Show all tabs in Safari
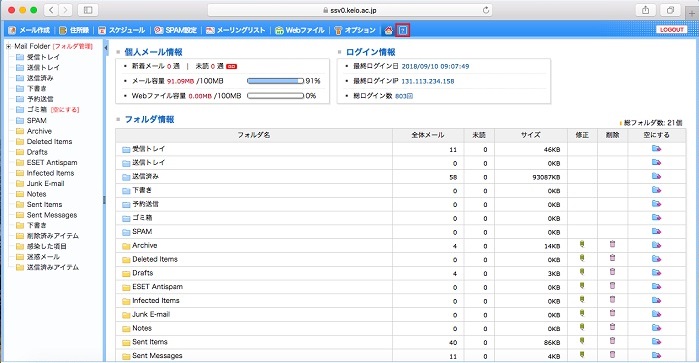699x363 pixels. coord(670,10)
